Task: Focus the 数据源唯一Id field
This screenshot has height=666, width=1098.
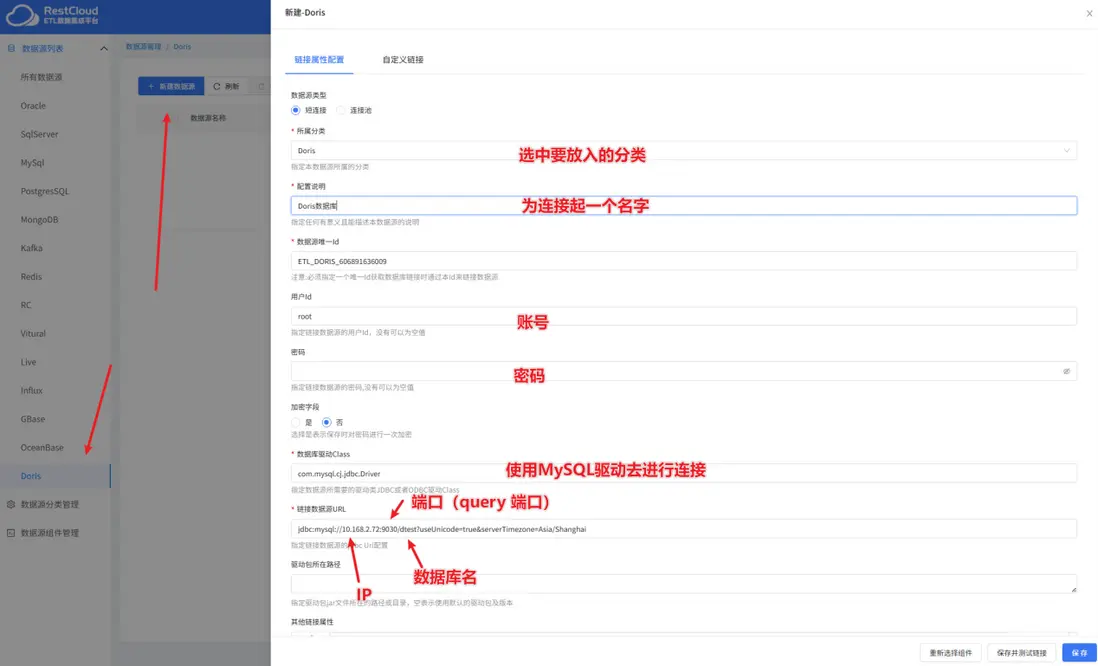Action: tap(683, 261)
